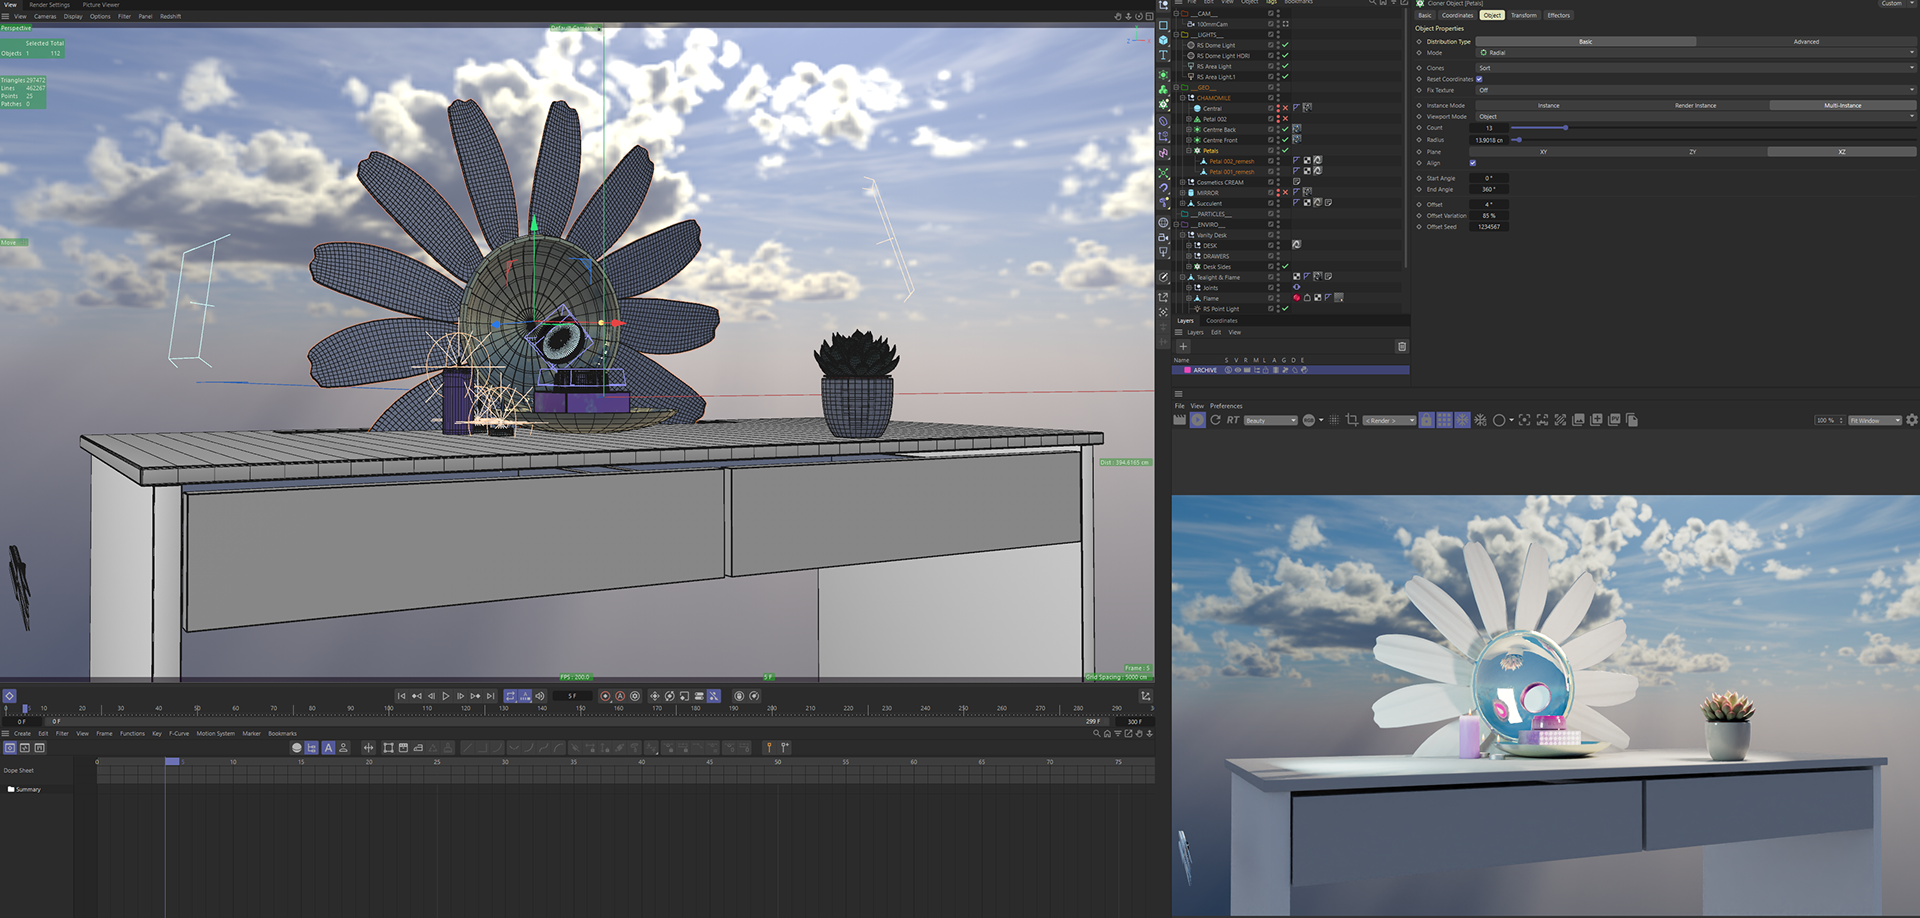Screen dimensions: 1920x918
Task: Enable the MIRROR object red X
Action: [x=1285, y=192]
